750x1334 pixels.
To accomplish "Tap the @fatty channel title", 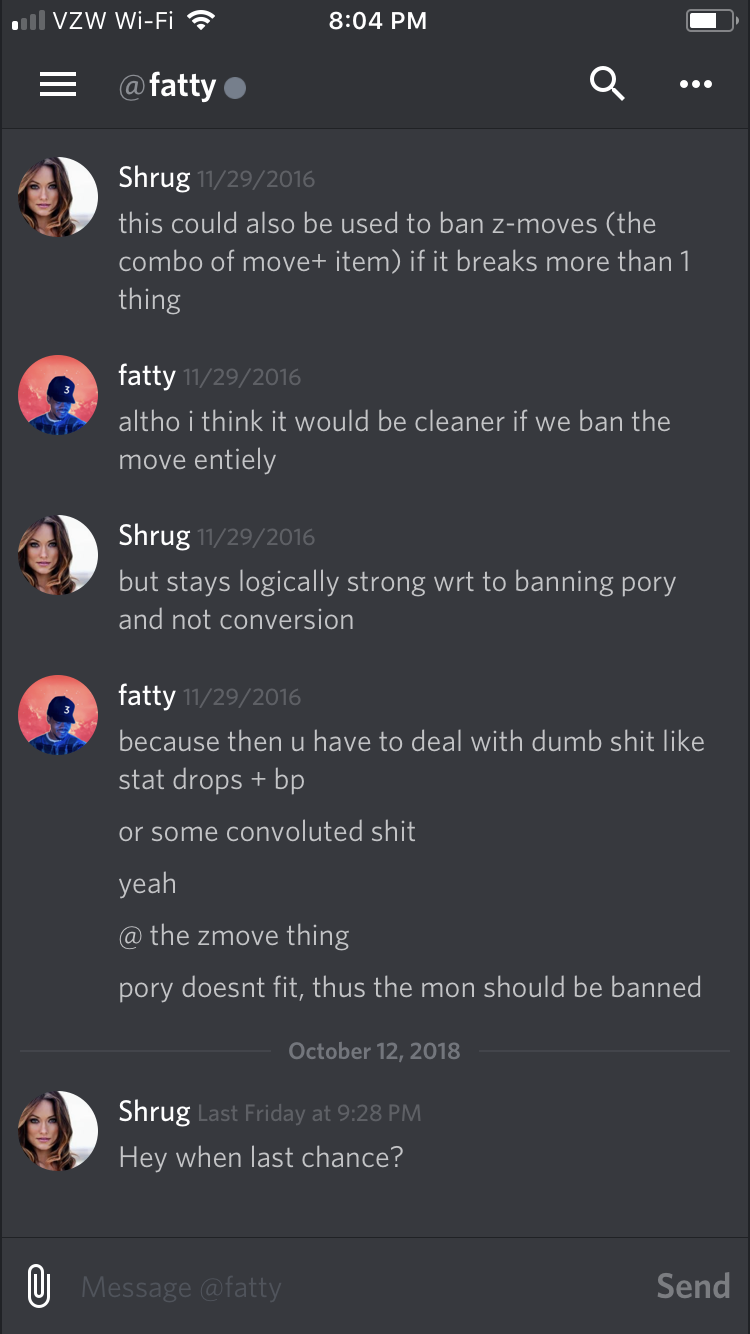I will pyautogui.click(x=167, y=86).
